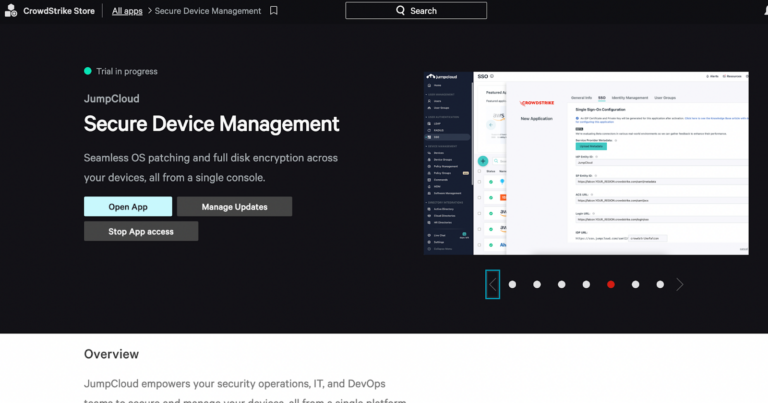Select the first carousel dot
The height and width of the screenshot is (403, 768).
[512, 284]
